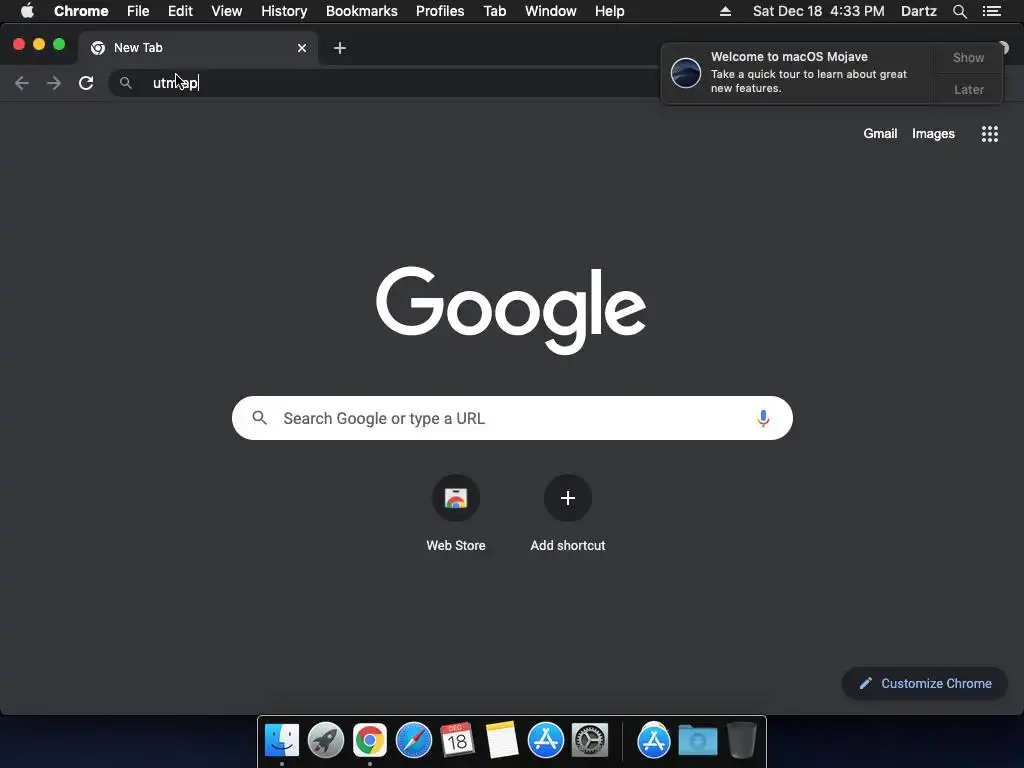Screen dimensions: 1024x768
Task: Open System Preferences from the Dock
Action: (x=590, y=741)
